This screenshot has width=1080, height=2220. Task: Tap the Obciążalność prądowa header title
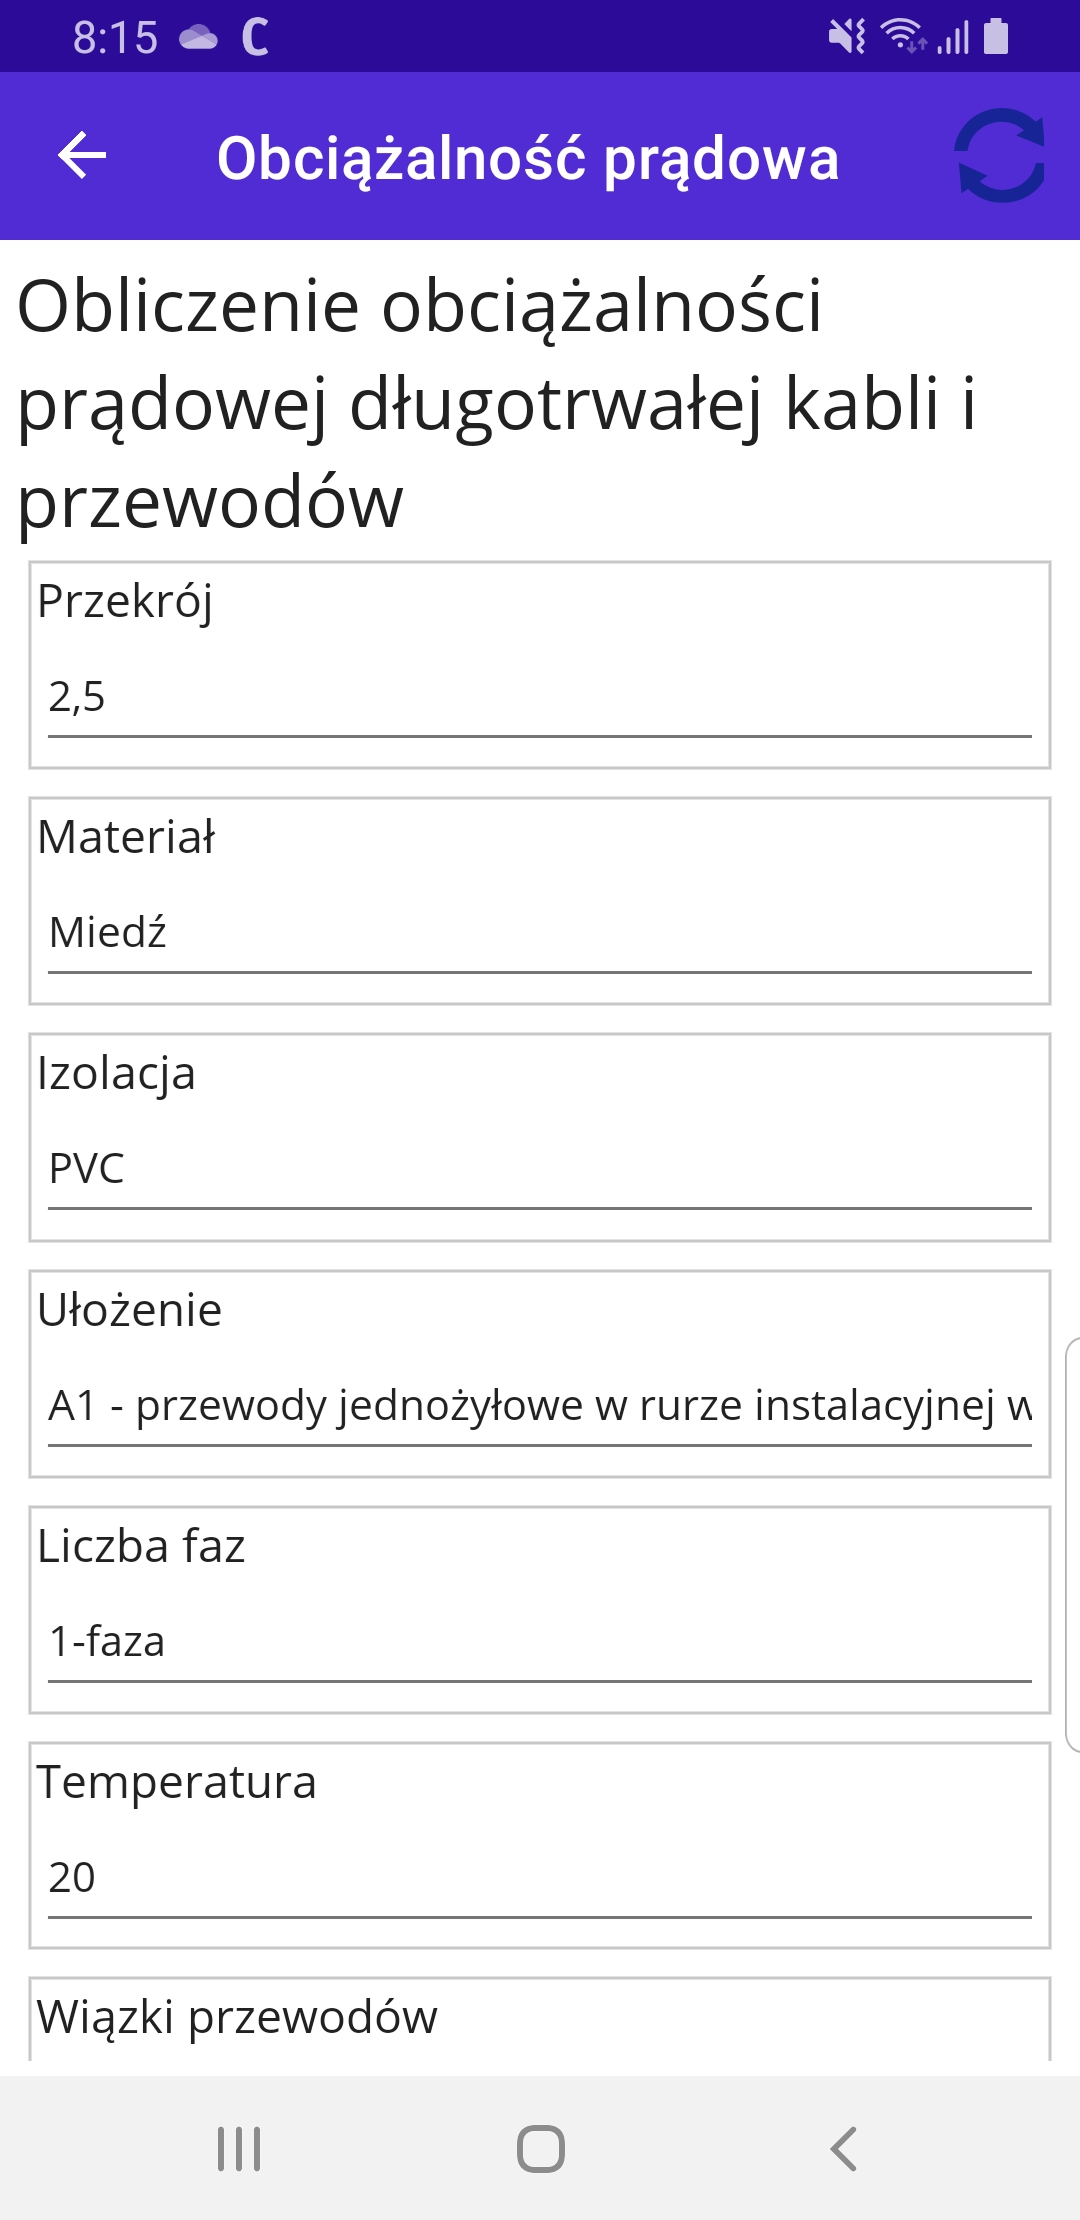(x=528, y=158)
